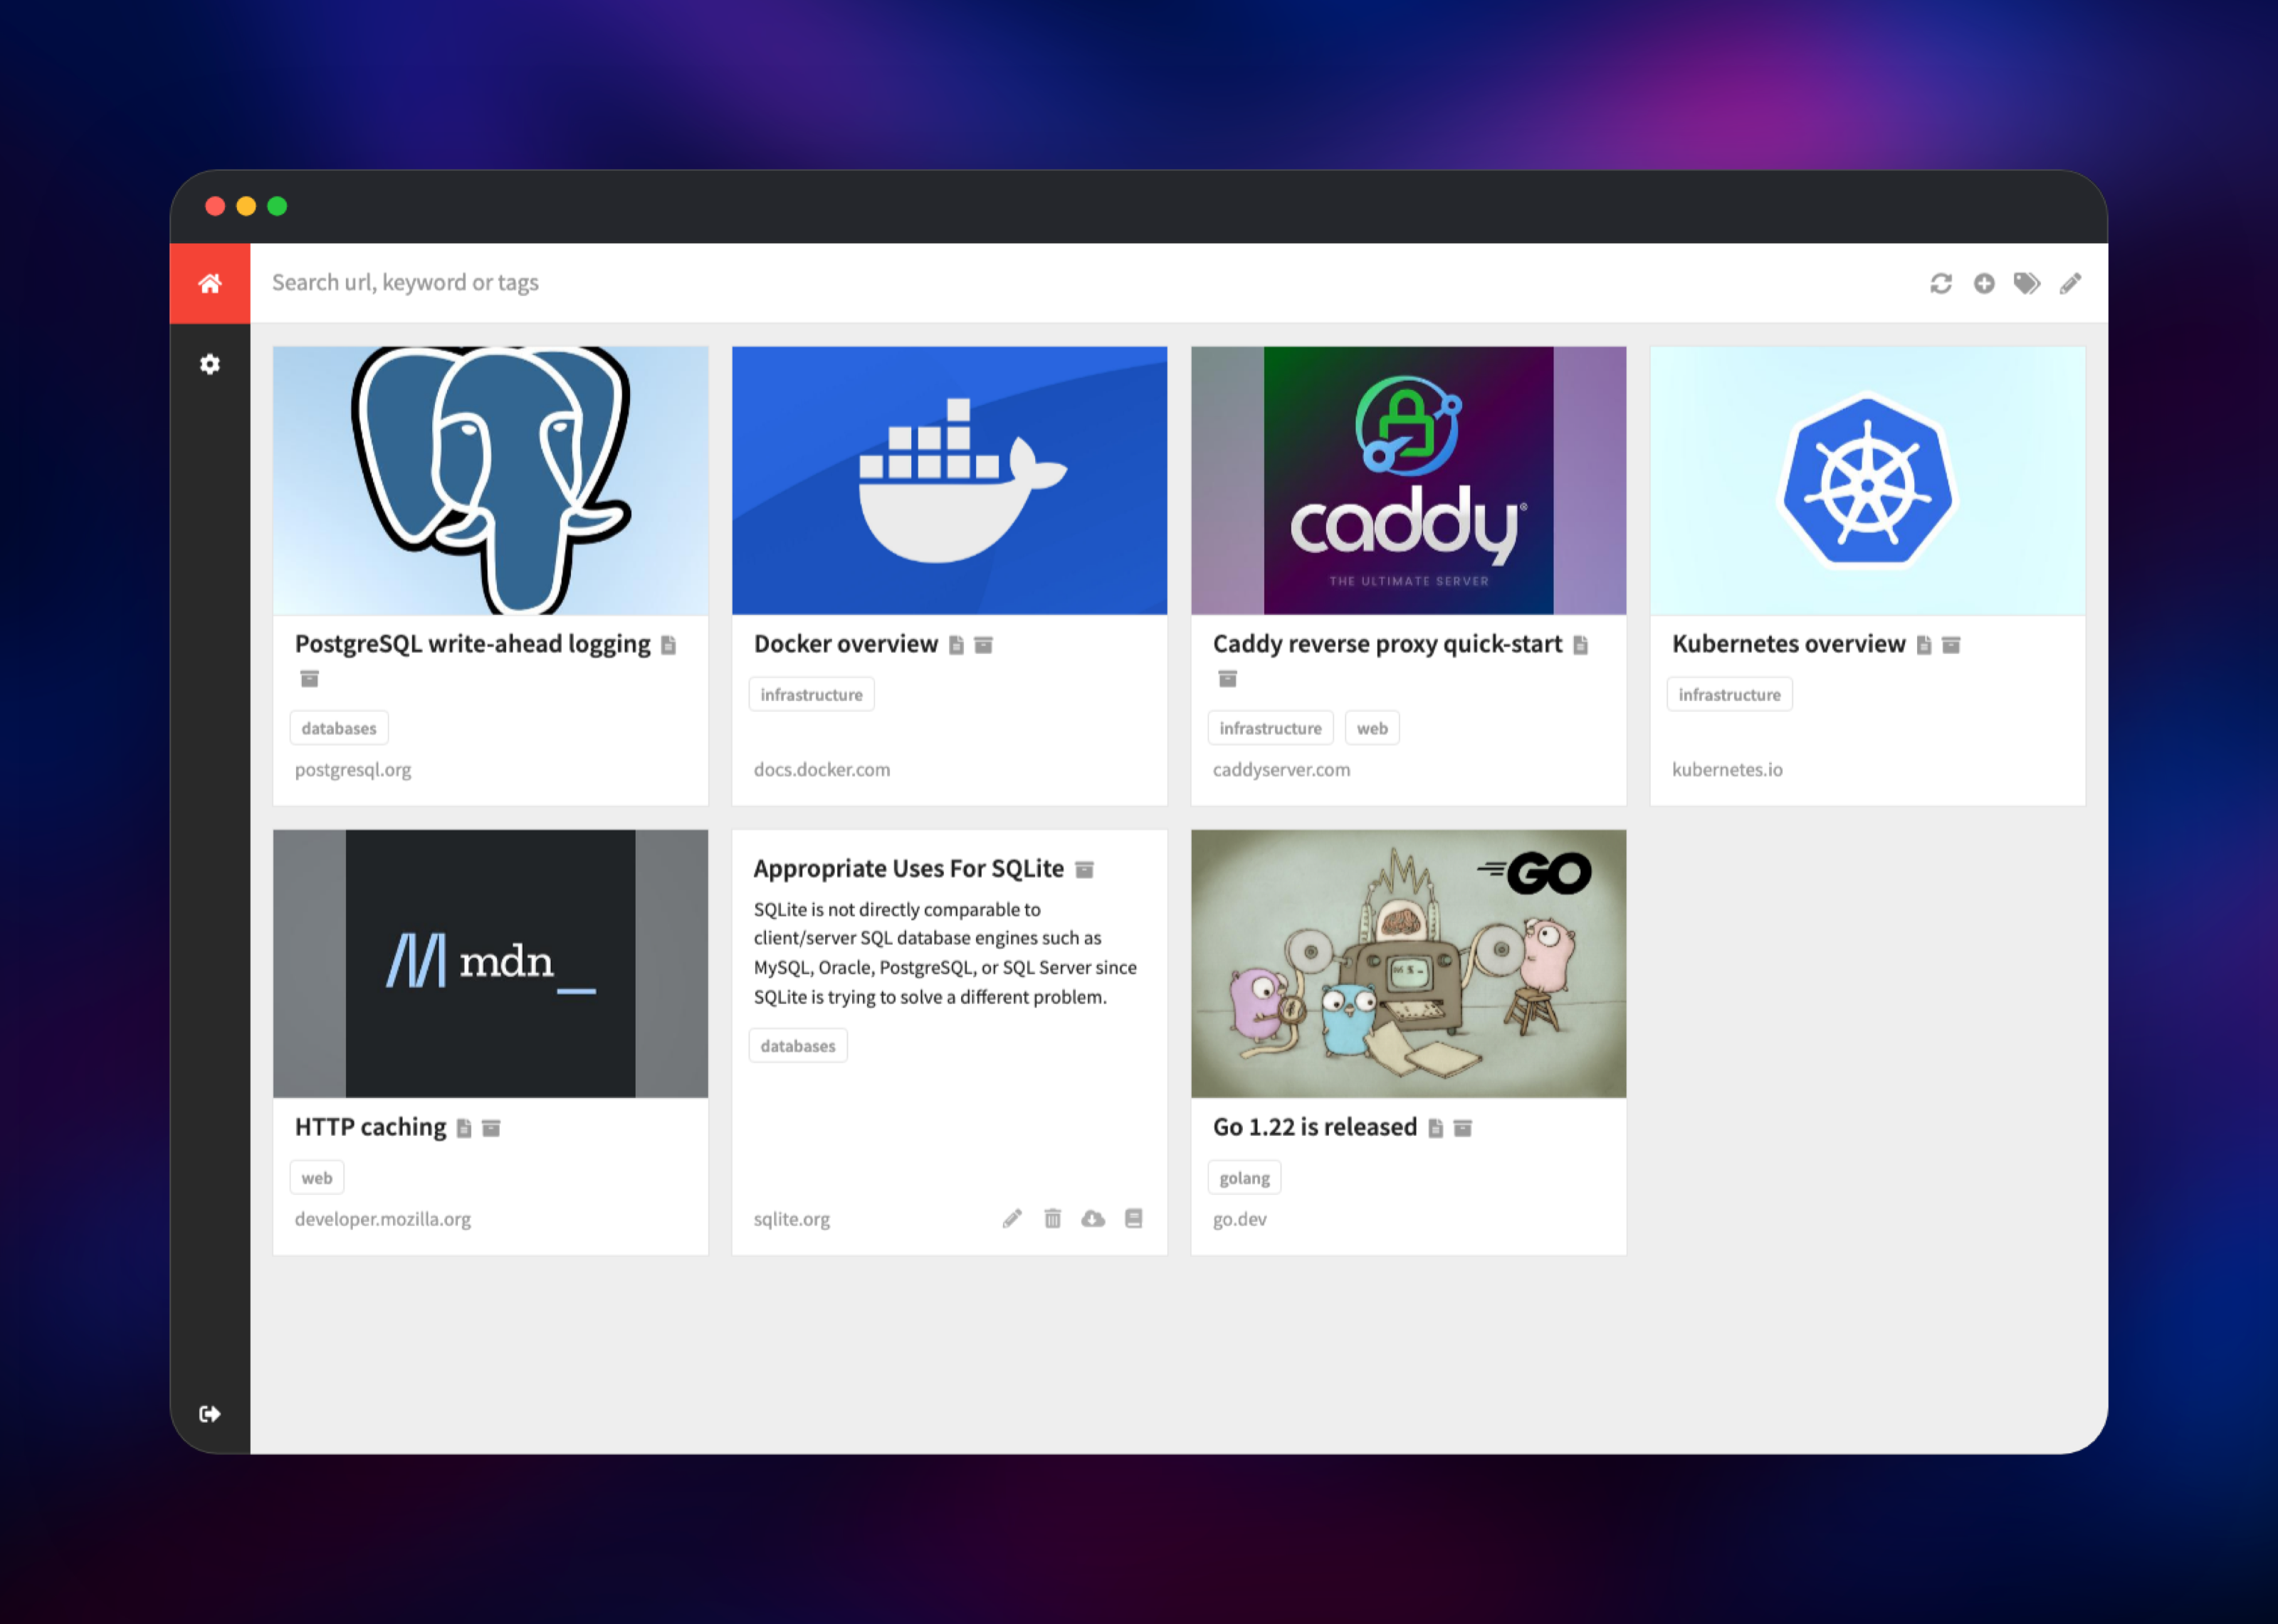Click the search url, keyword or tags field
The image size is (2278, 1624).
pos(1090,283)
